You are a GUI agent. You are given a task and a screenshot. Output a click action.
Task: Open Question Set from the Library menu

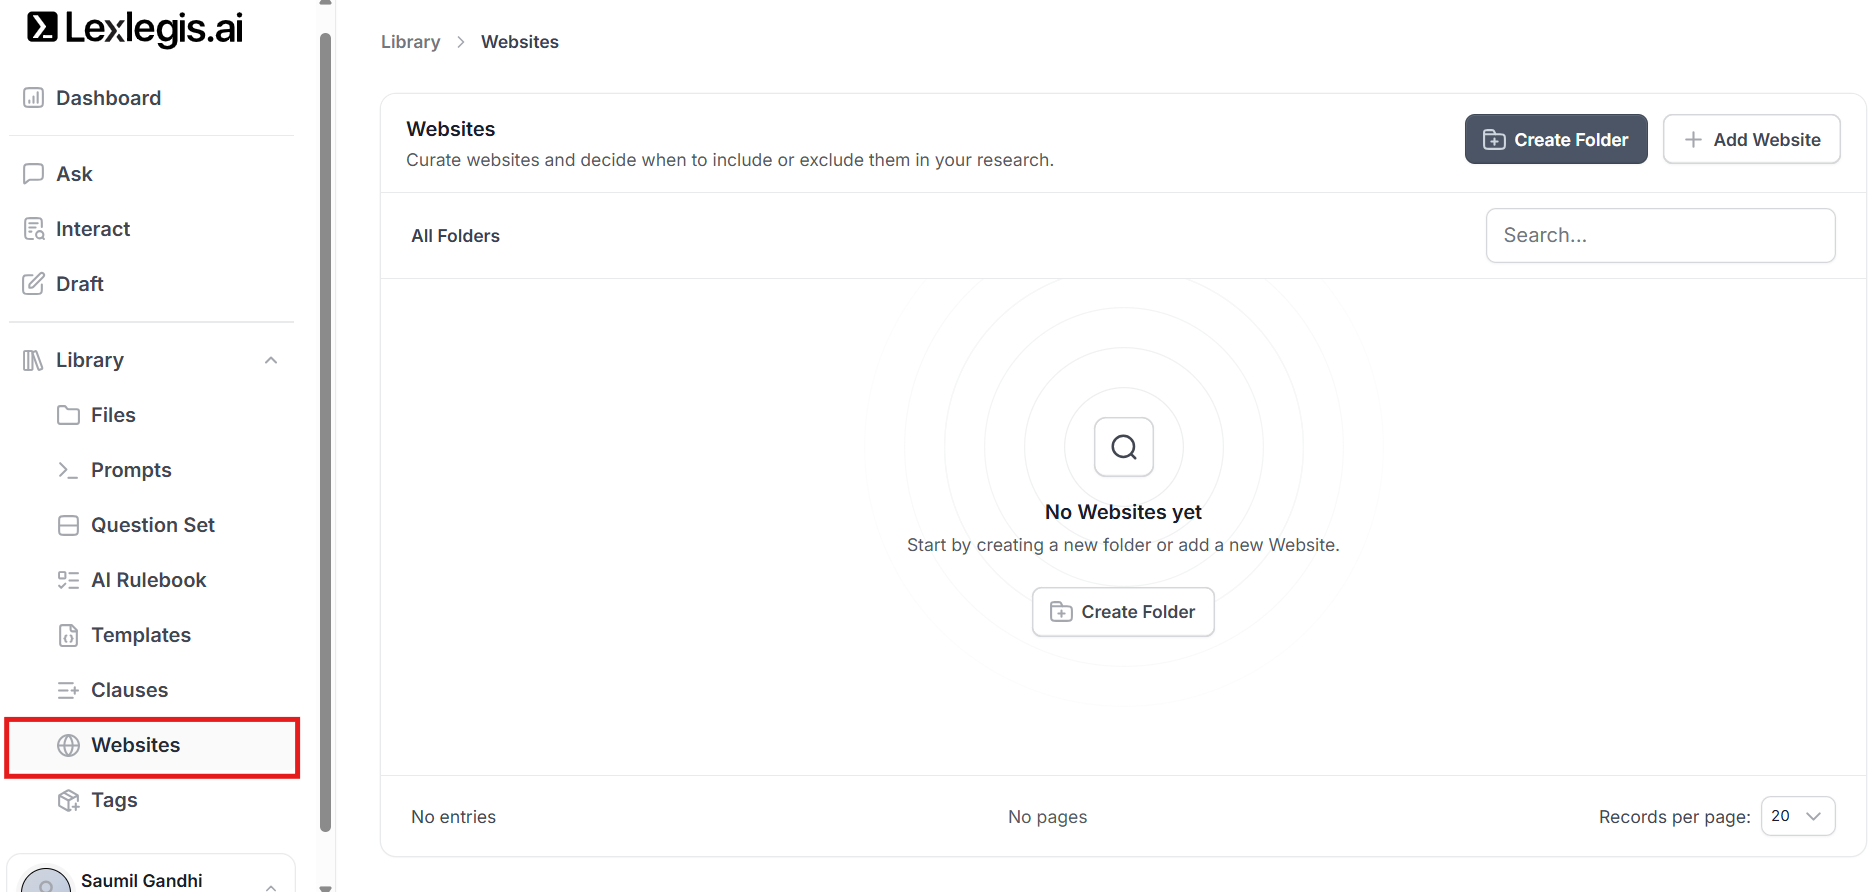152,525
